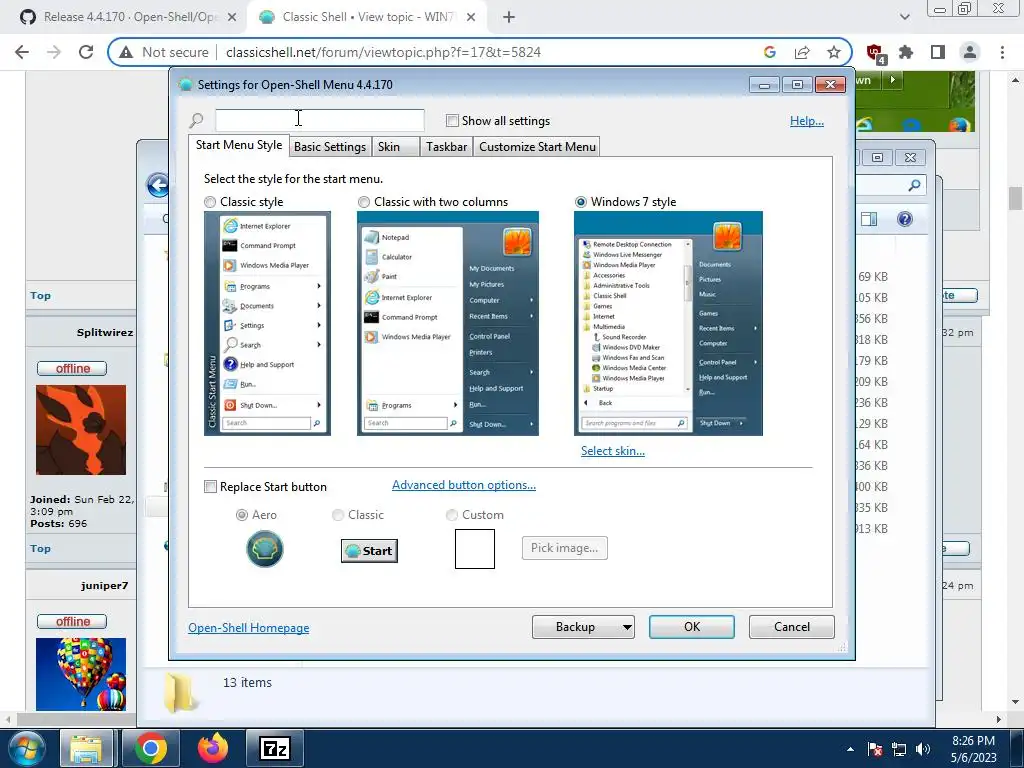Click the Windows Start orb
This screenshot has height=768, width=1024.
pyautogui.click(x=26, y=748)
